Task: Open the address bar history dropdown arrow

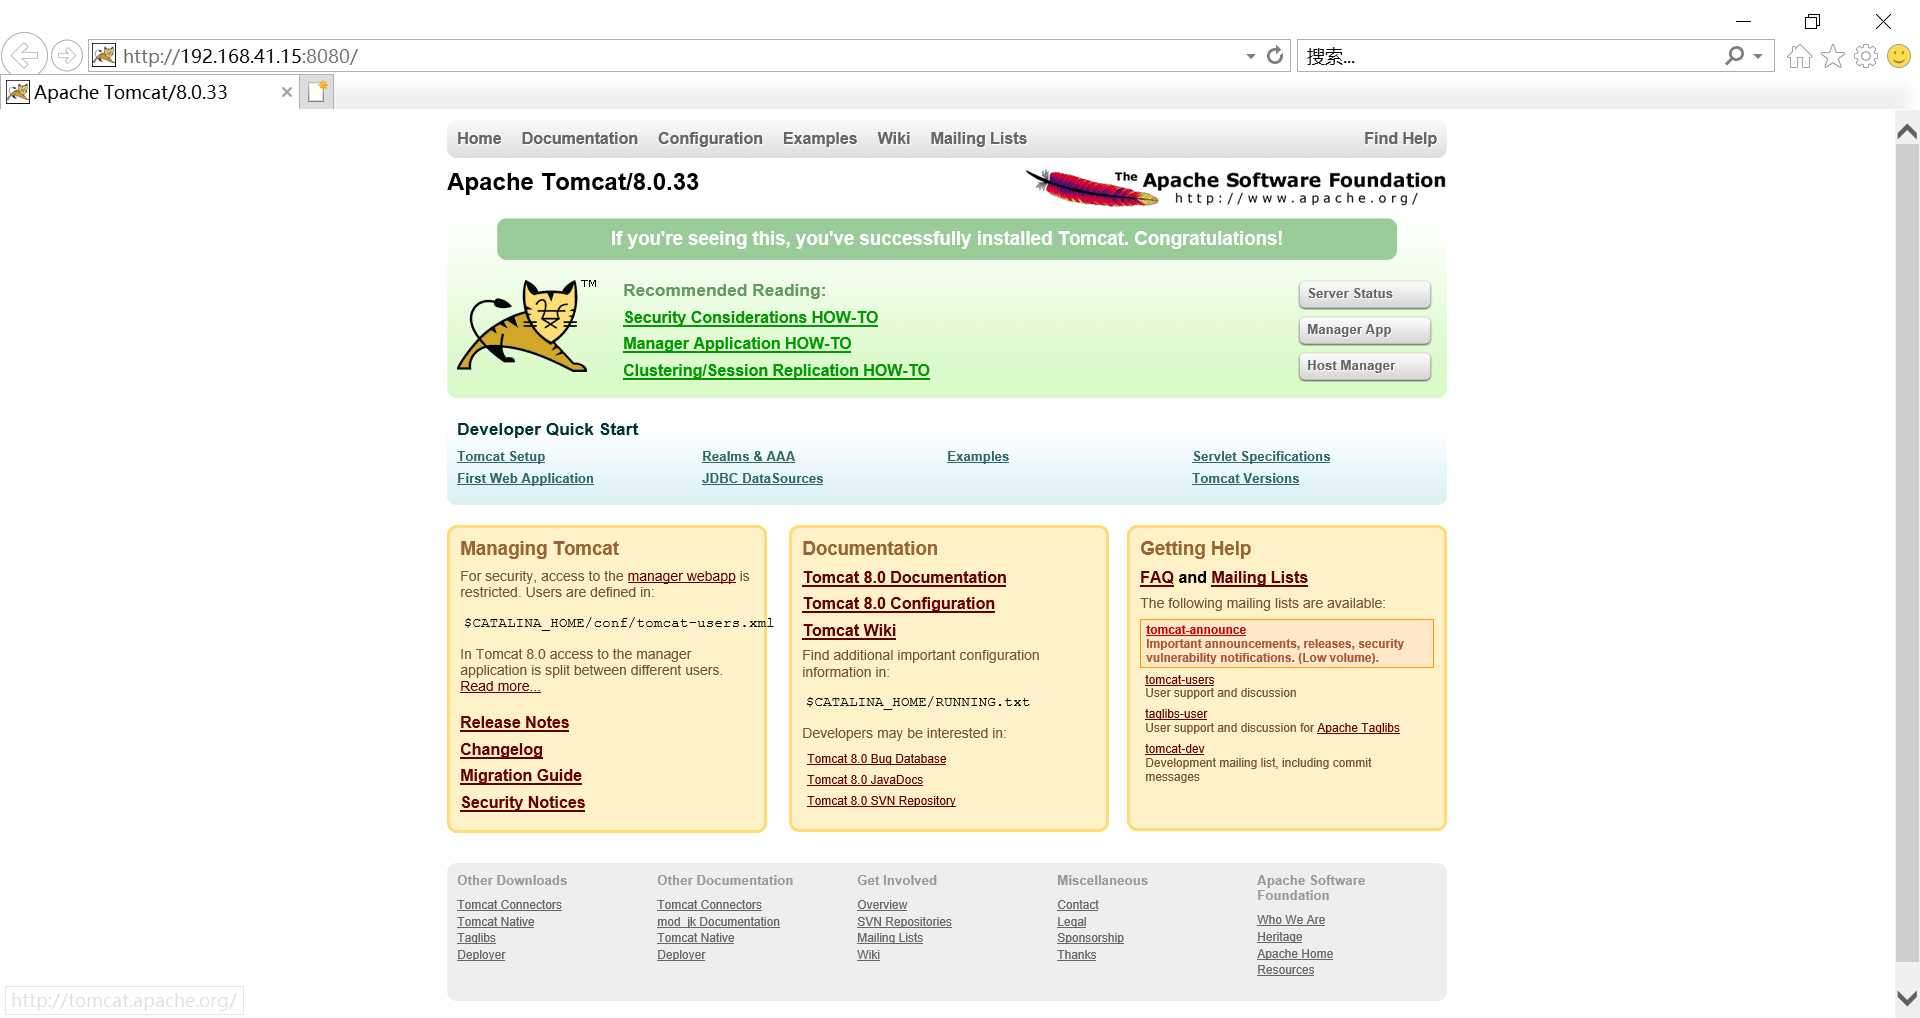Action: (x=1250, y=57)
